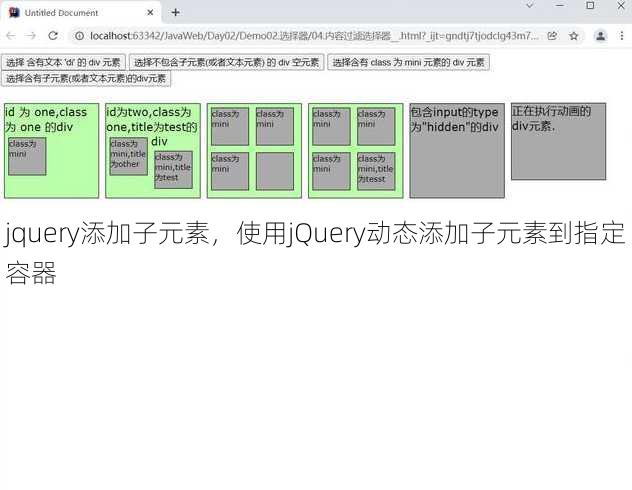The image size is (632, 490).
Task: Open a new tab with plus button
Action: tap(175, 12)
